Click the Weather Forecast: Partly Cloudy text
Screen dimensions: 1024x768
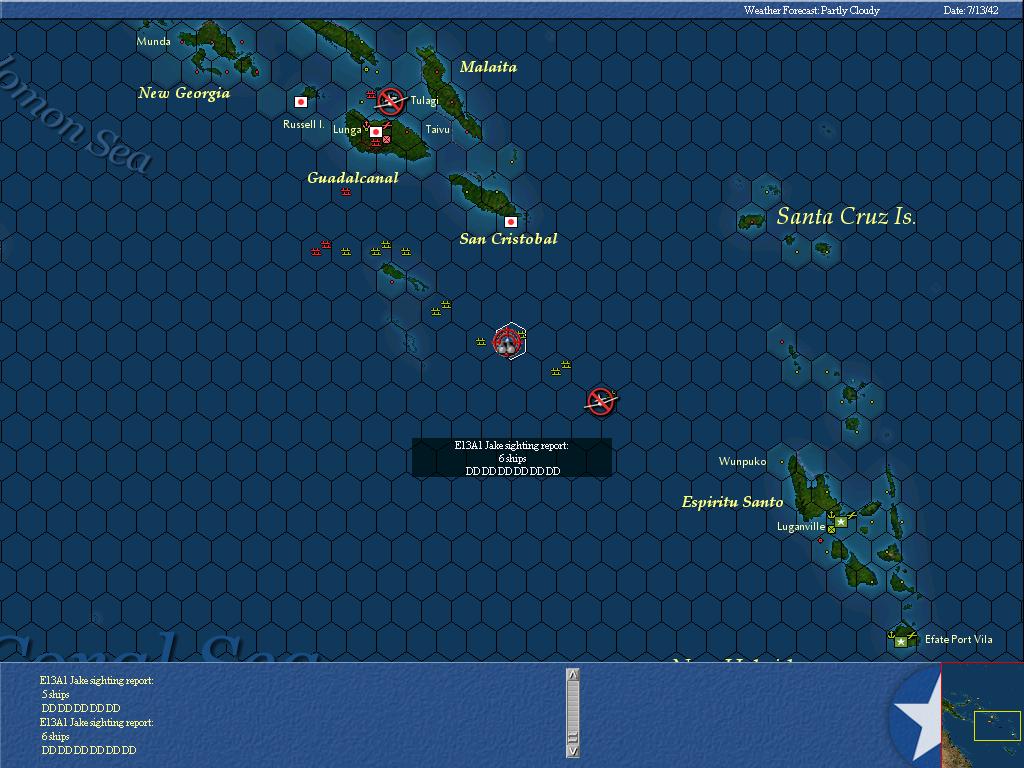coord(811,10)
